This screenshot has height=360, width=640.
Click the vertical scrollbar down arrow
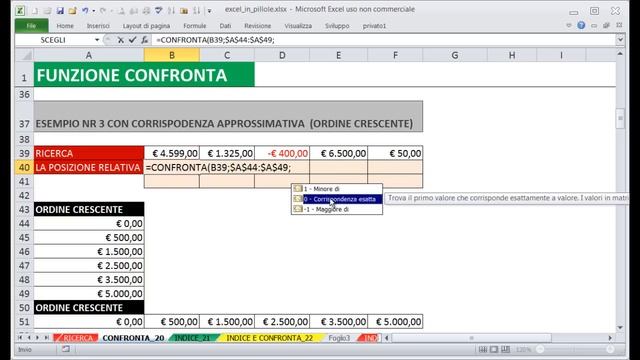(x=620, y=327)
